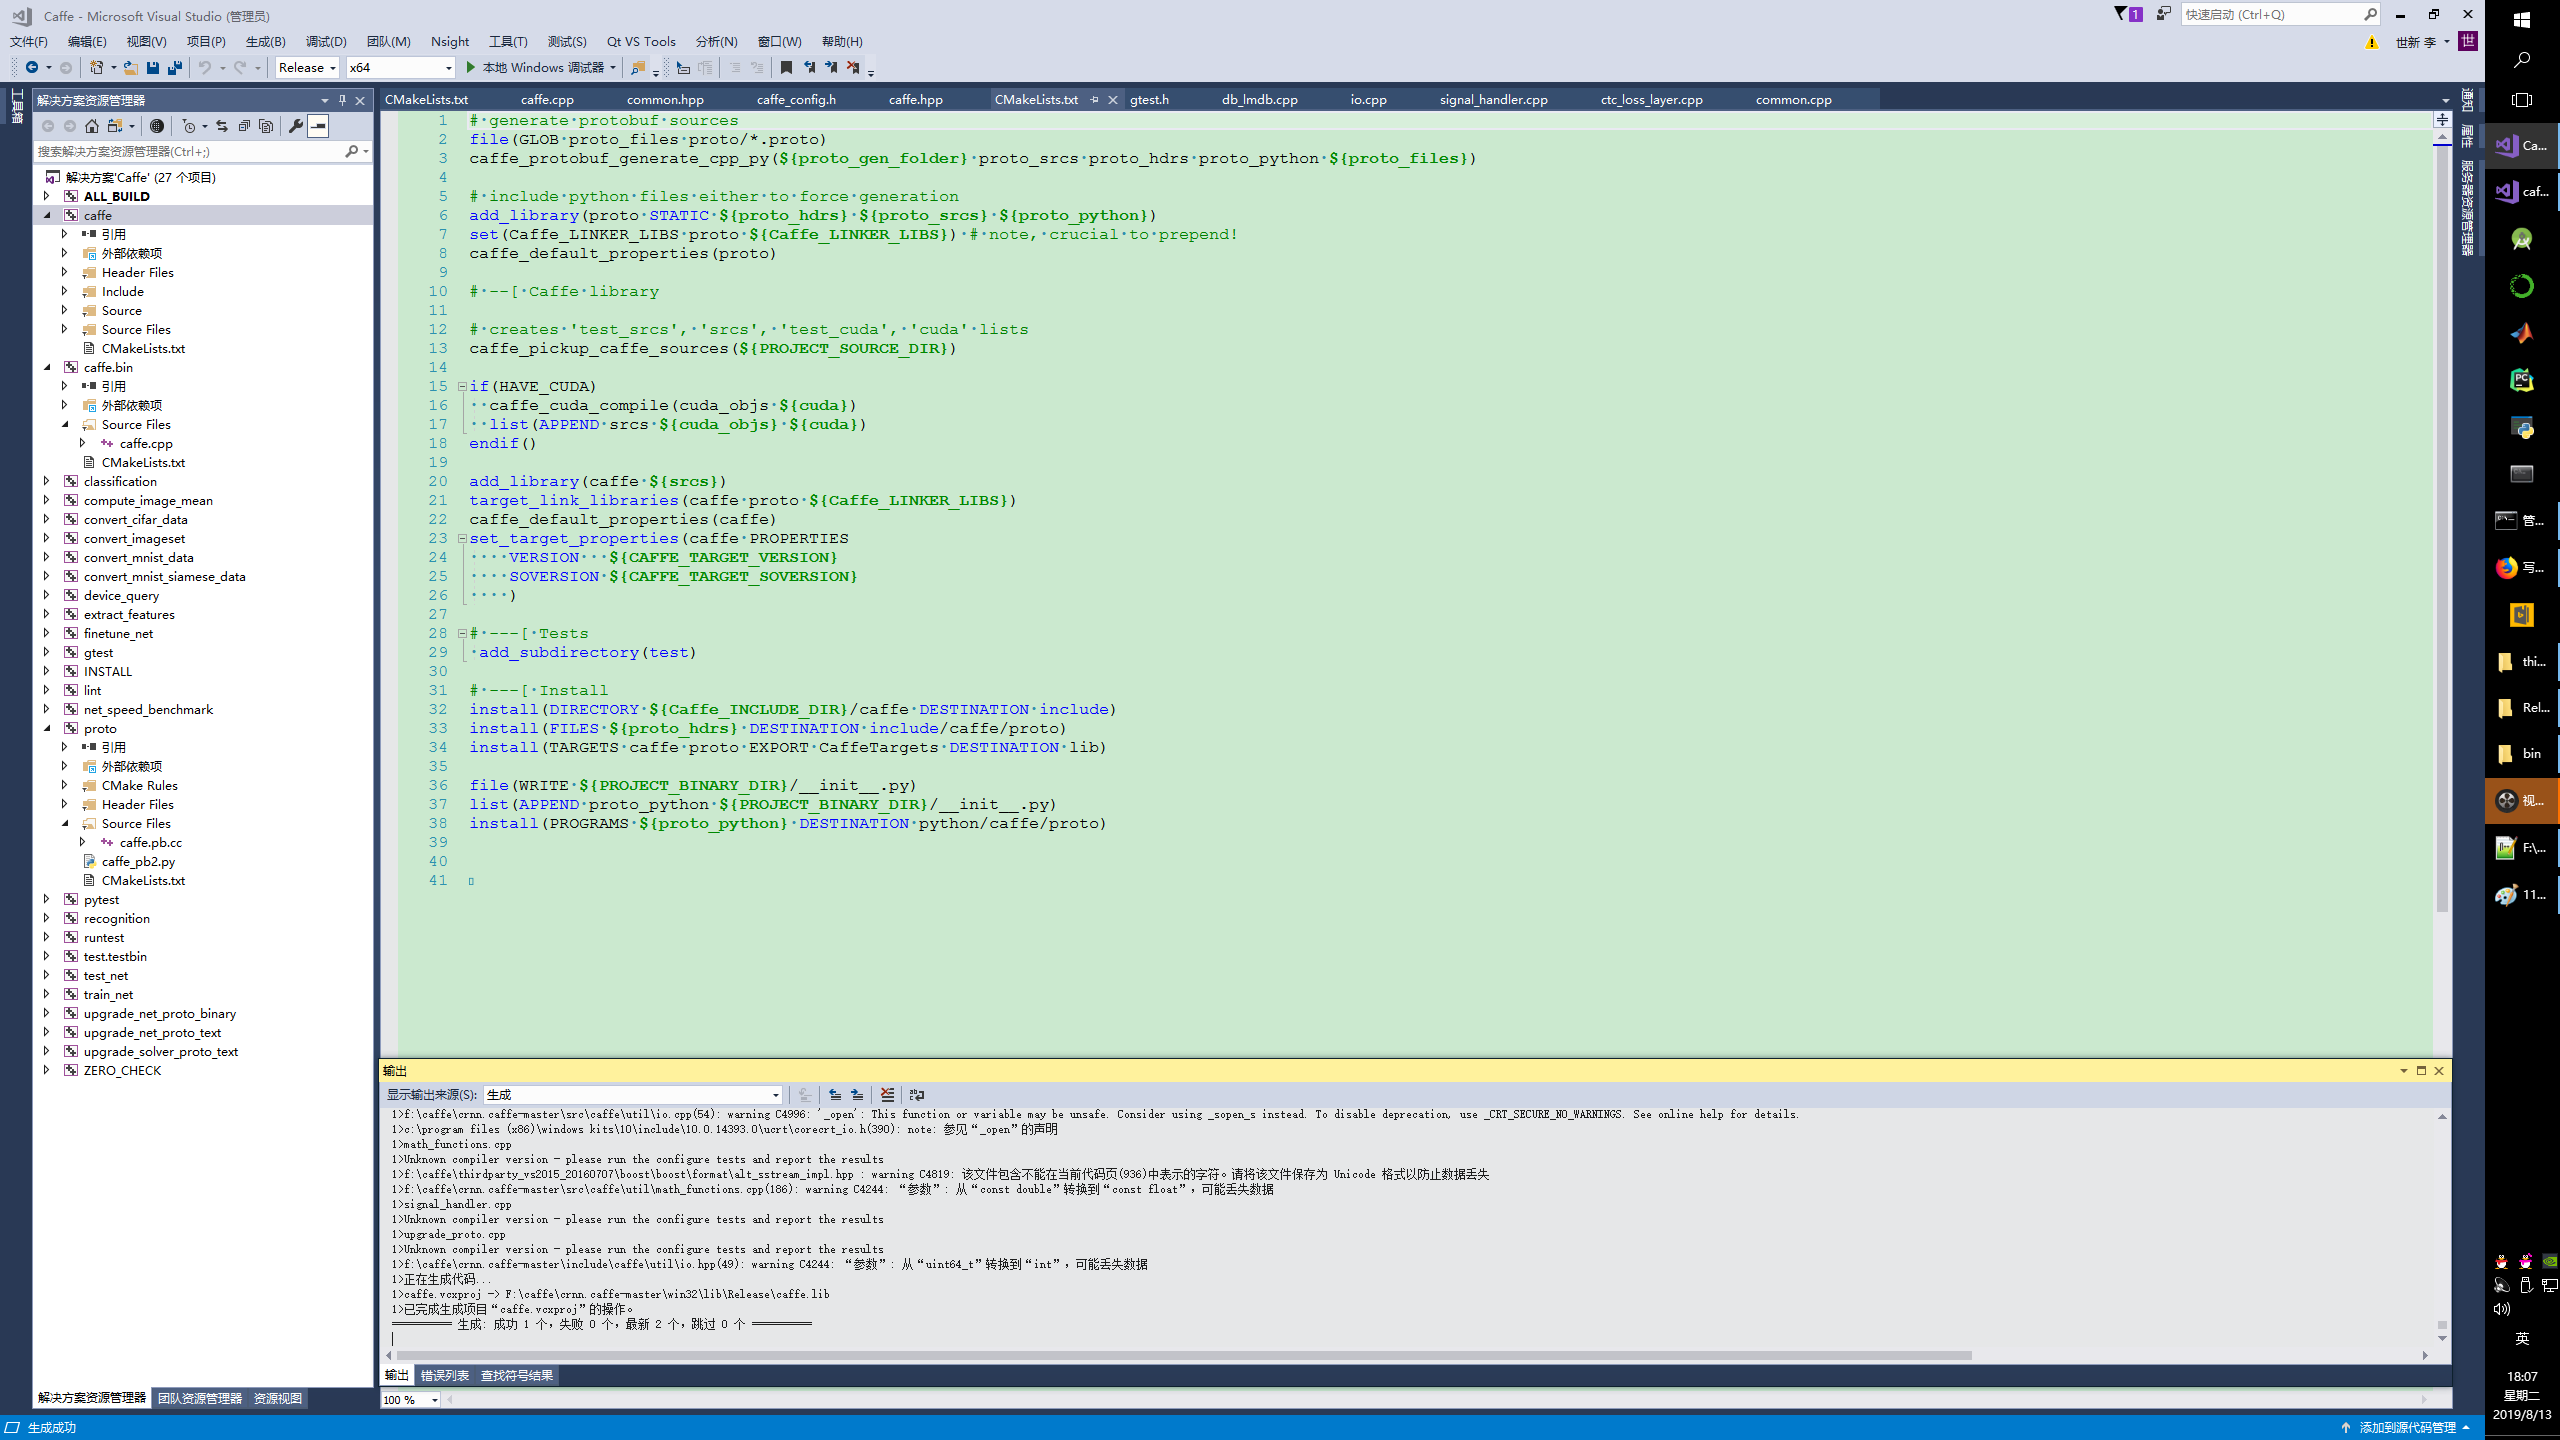Image resolution: width=2560 pixels, height=1440 pixels.
Task: Toggle pin on Solution Explorer panel
Action: 342,100
